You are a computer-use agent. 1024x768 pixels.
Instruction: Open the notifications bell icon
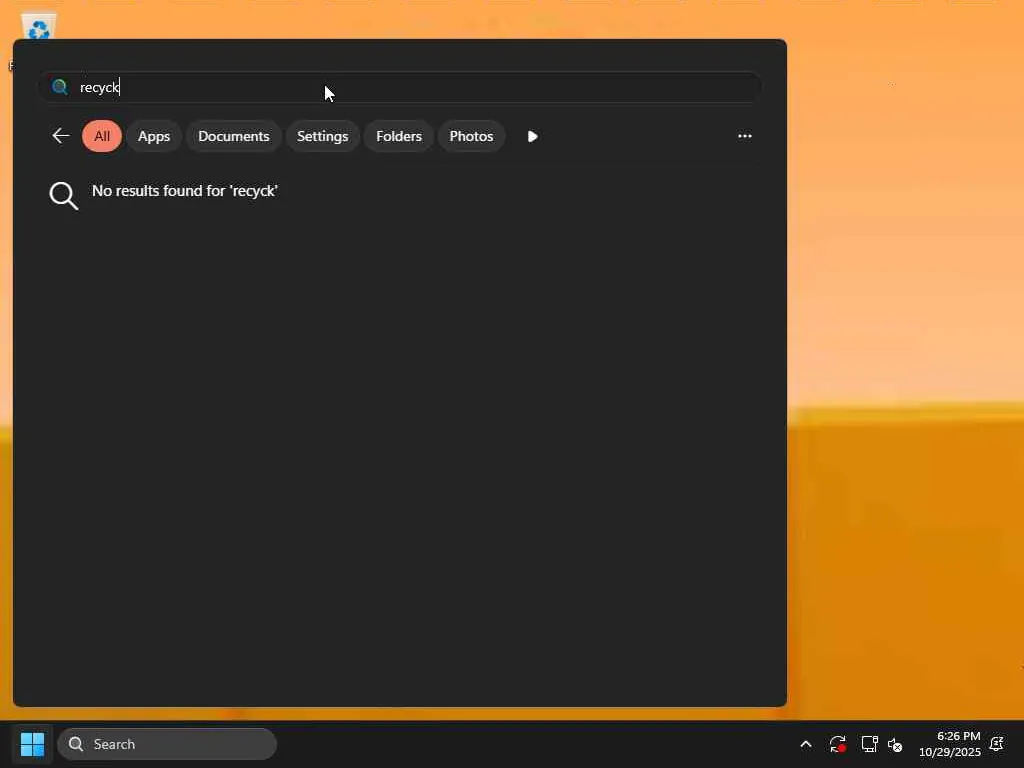tap(997, 744)
